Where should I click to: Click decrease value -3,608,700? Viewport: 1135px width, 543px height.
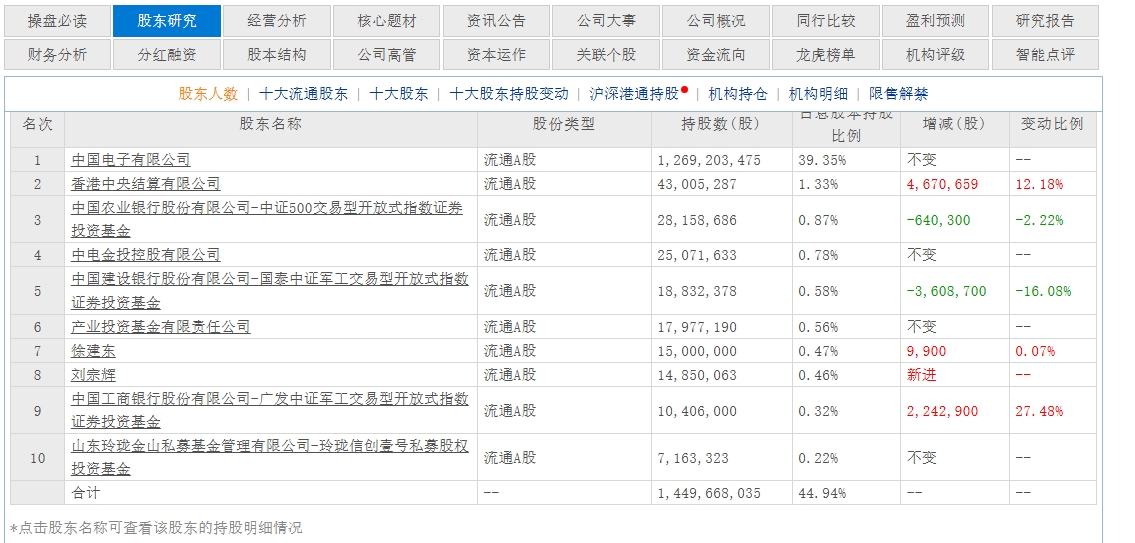click(946, 291)
